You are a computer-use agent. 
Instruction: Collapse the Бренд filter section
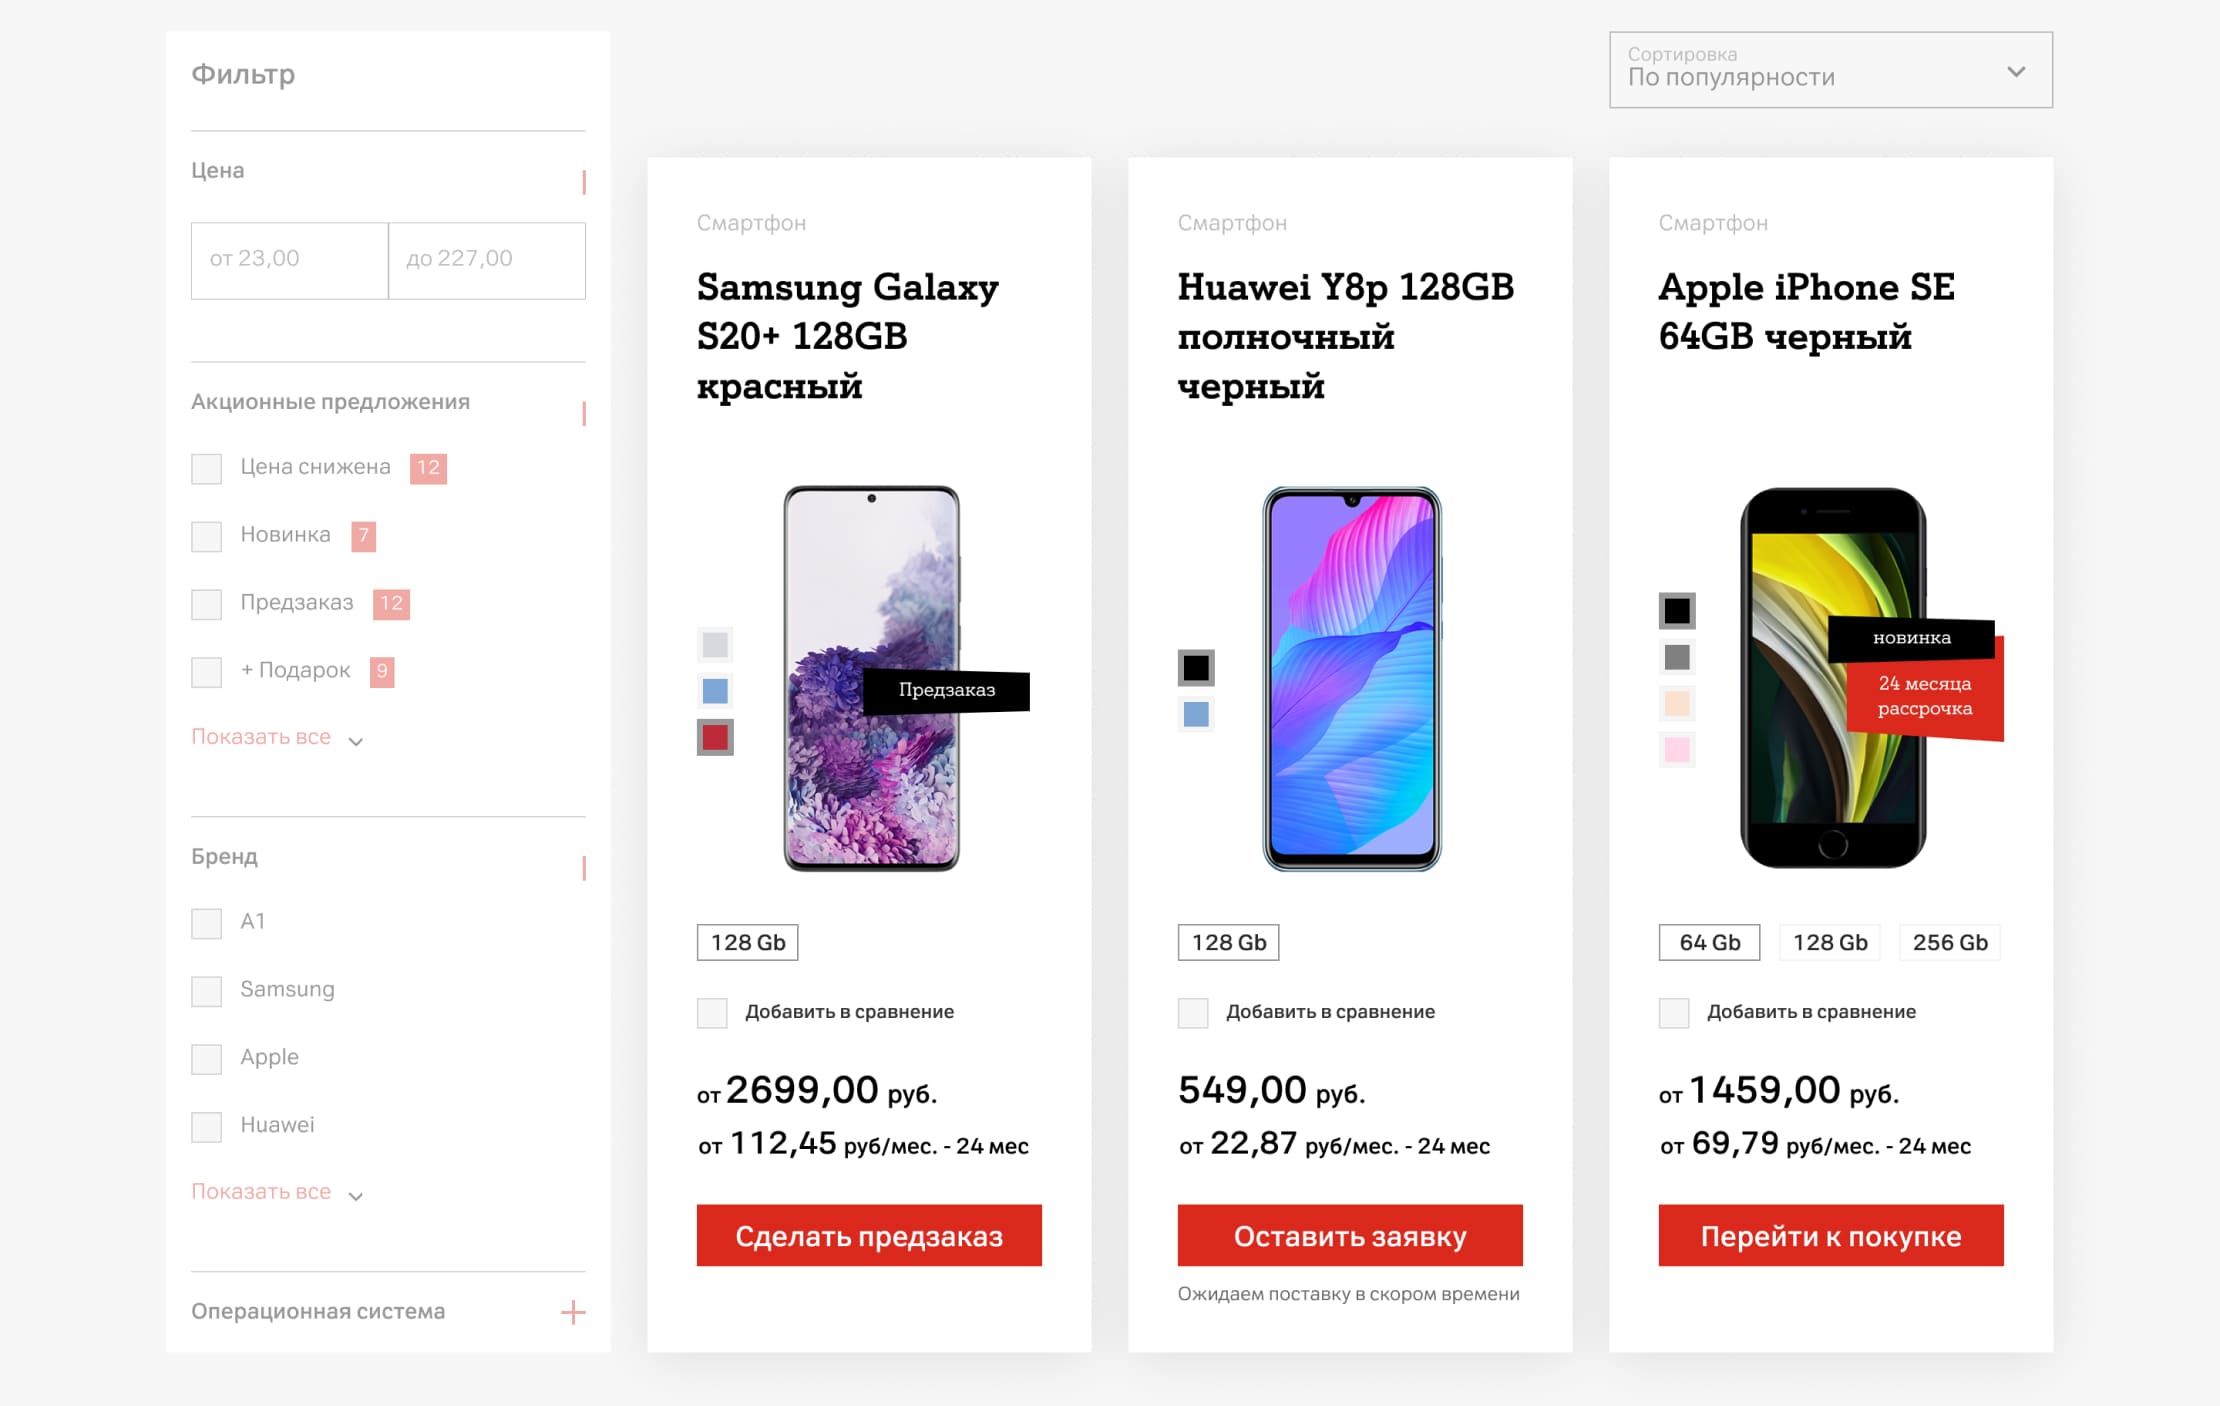[584, 868]
